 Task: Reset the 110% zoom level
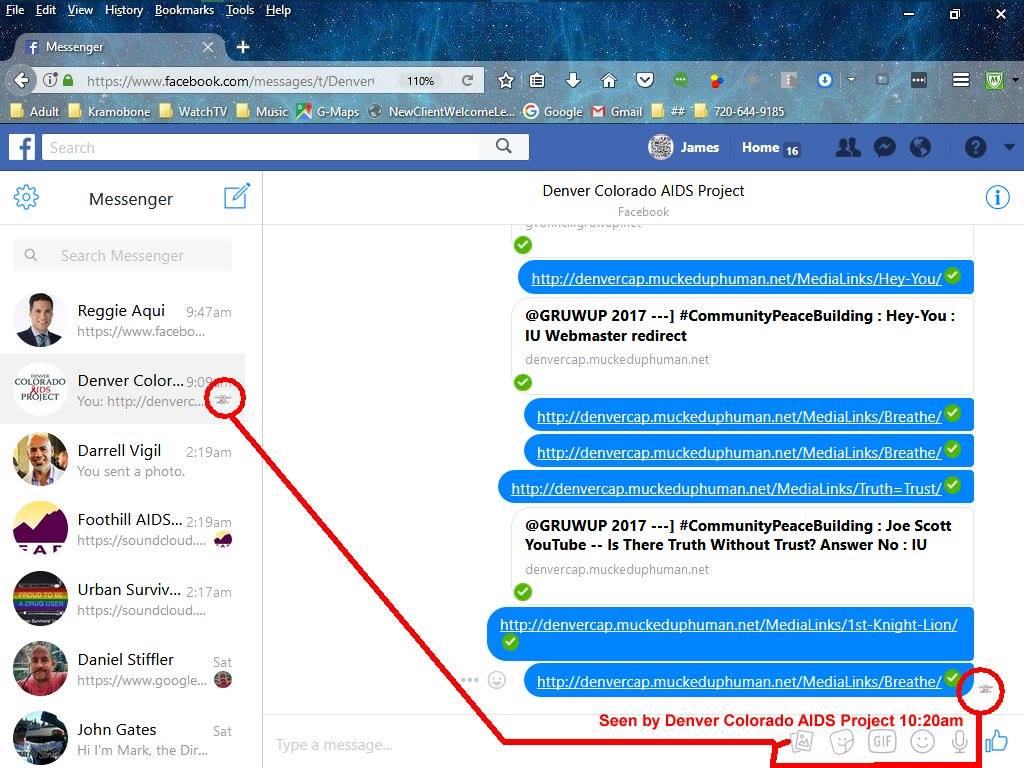click(420, 80)
